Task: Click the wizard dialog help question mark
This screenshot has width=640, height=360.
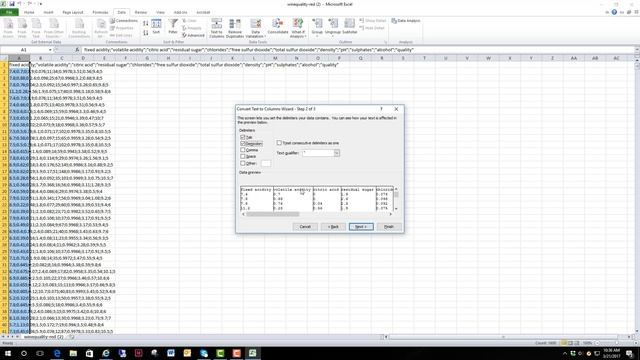Action: pyautogui.click(x=382, y=109)
